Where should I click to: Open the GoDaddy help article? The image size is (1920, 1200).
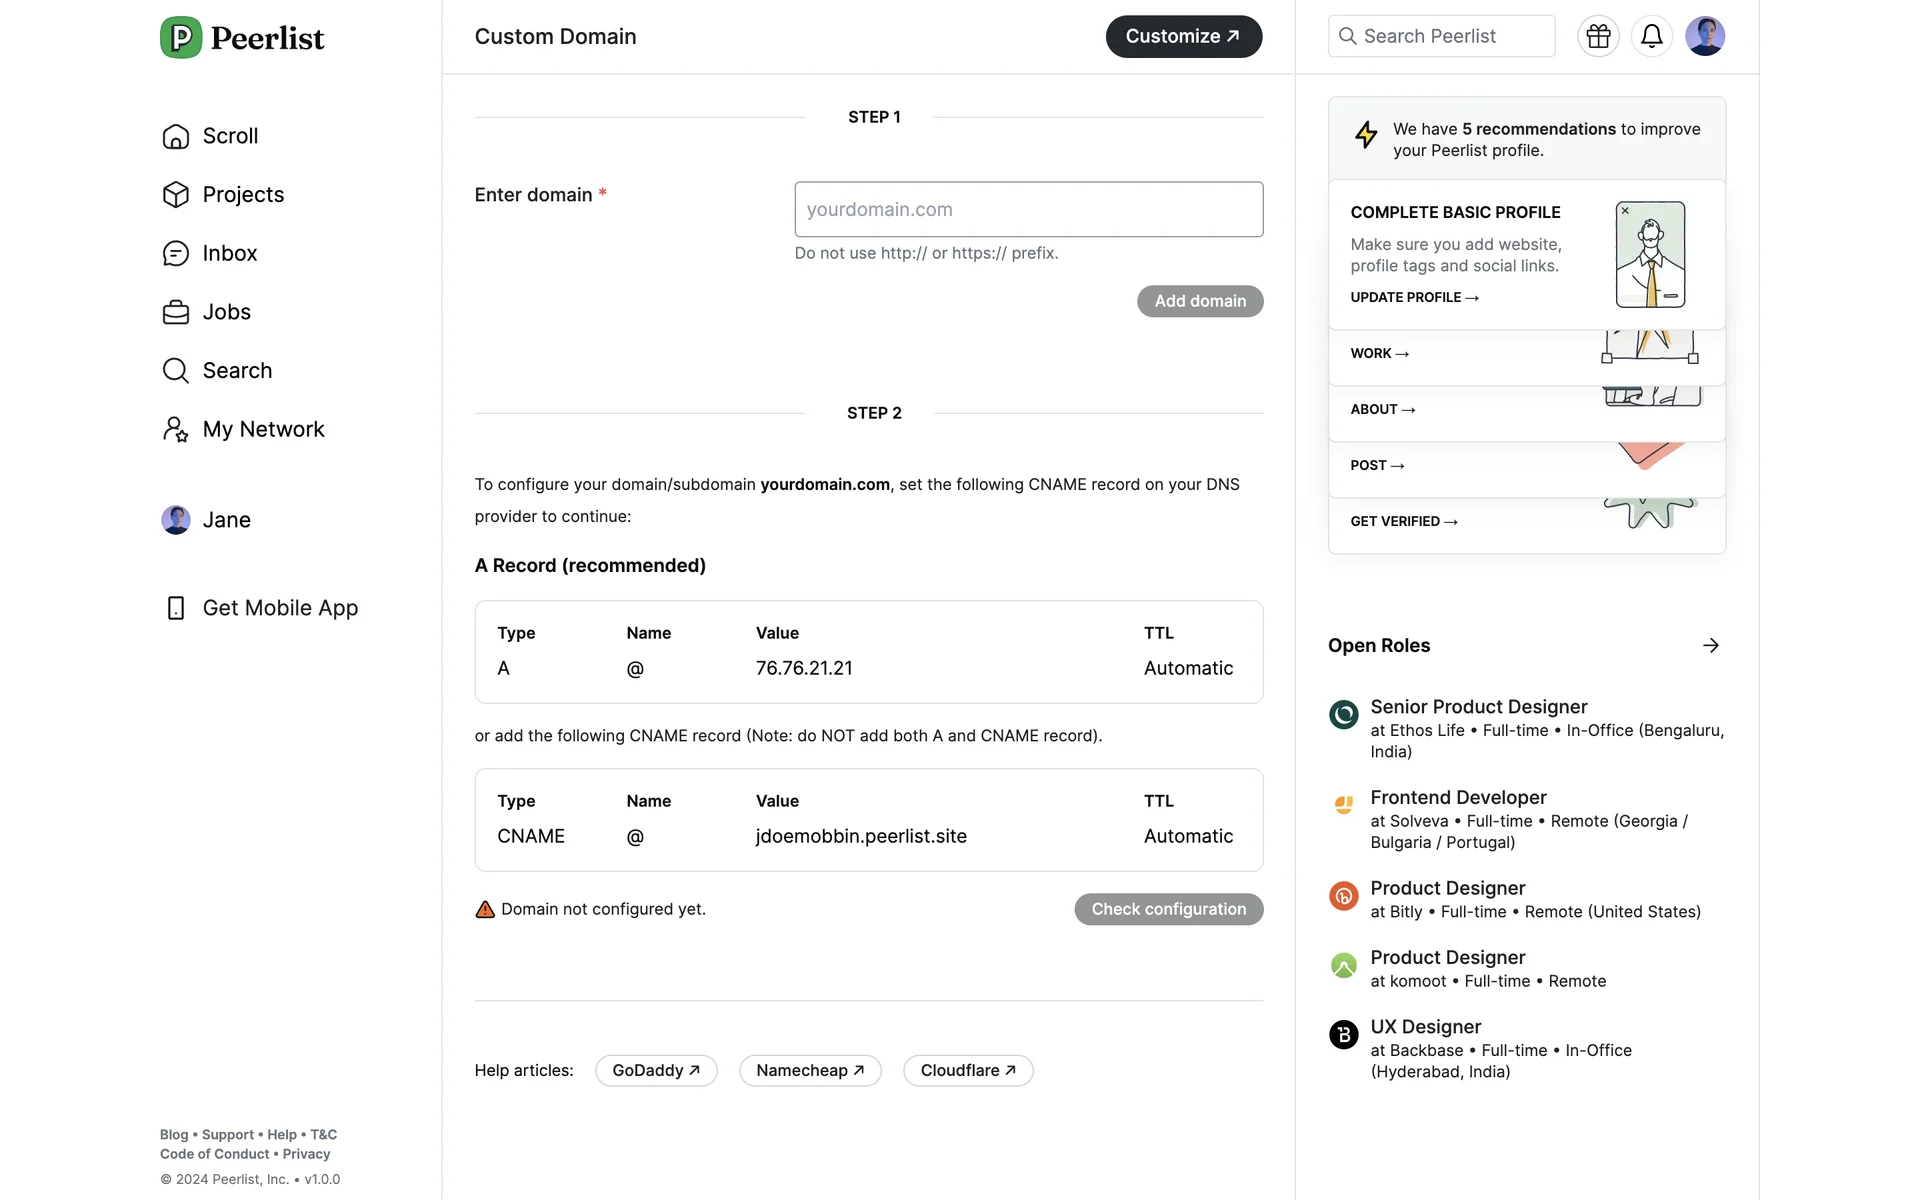656,1071
